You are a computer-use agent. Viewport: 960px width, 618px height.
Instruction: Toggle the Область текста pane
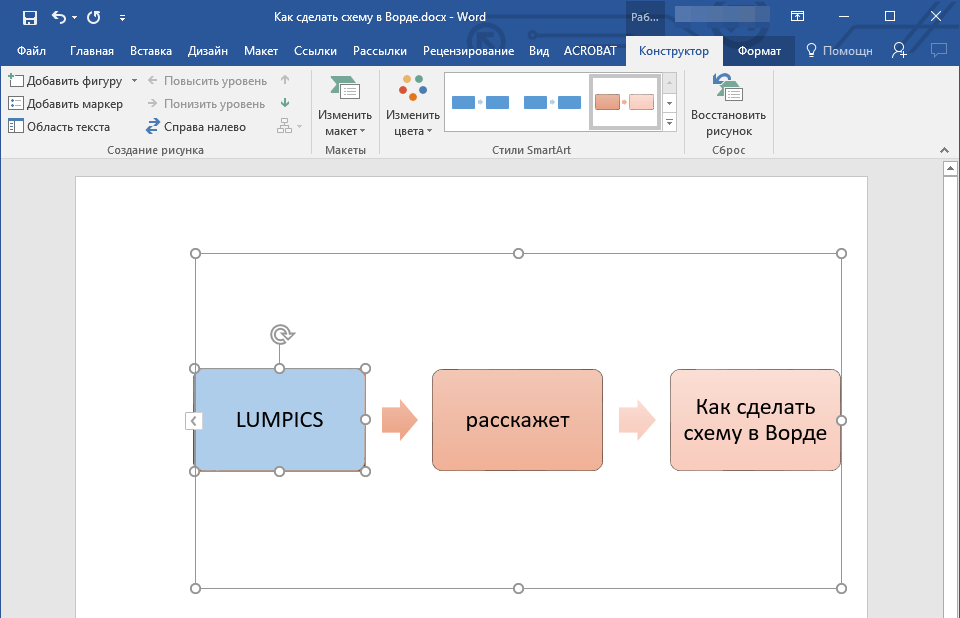coord(59,127)
